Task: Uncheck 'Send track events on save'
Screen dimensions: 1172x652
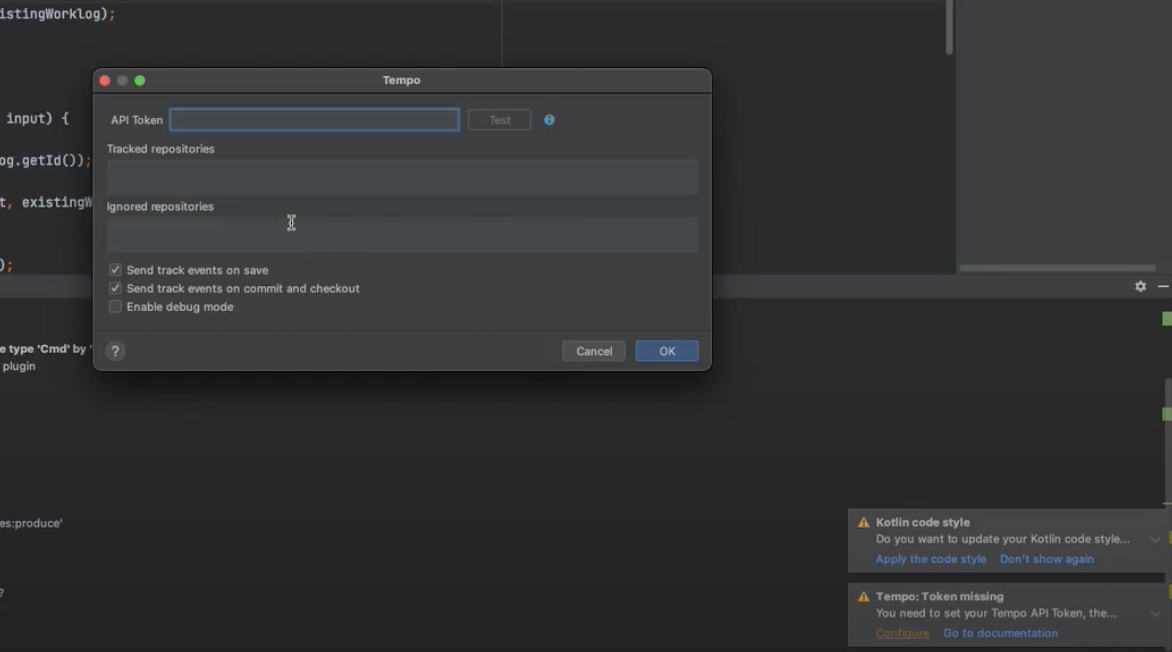Action: pyautogui.click(x=115, y=269)
